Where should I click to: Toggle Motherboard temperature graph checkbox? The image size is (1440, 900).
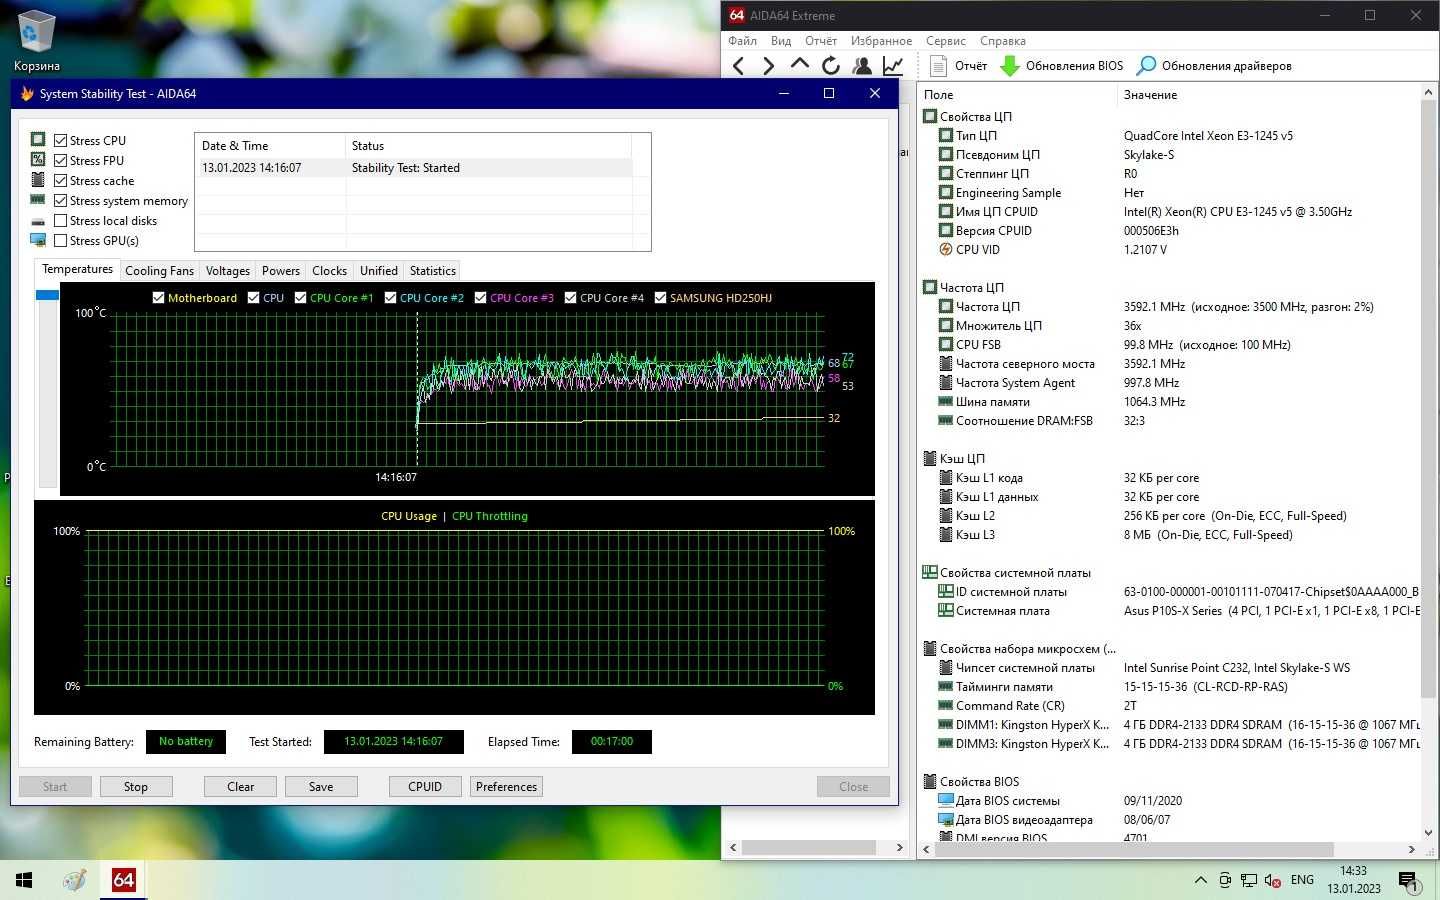tap(158, 298)
